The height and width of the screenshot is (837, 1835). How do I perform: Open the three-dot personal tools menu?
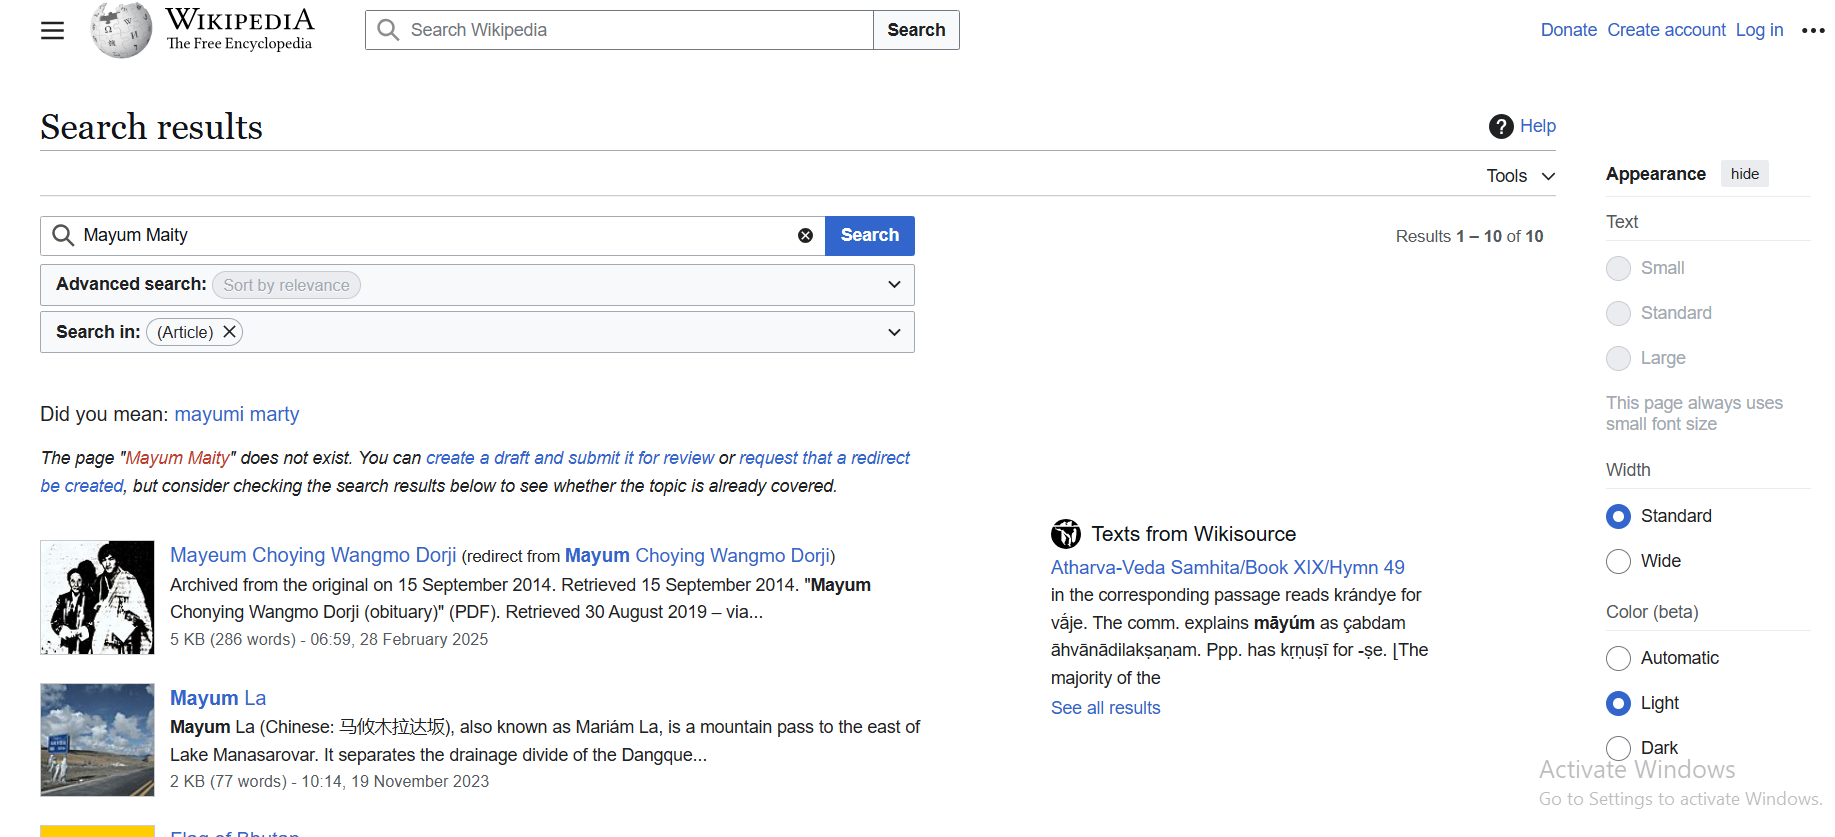(1812, 31)
